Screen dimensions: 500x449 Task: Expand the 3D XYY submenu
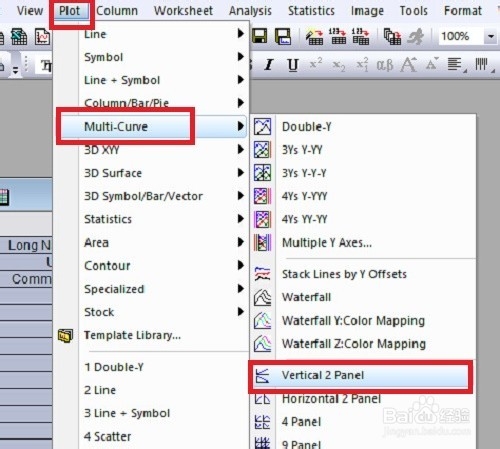pyautogui.click(x=240, y=149)
